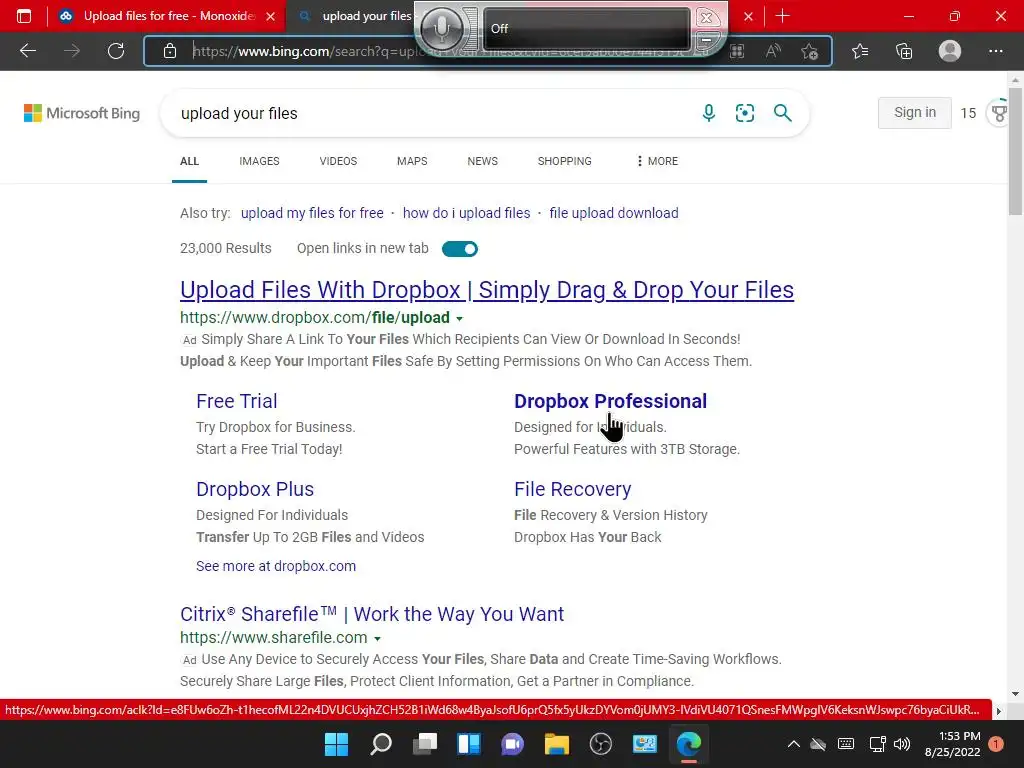
Task: Try suggestion upload my files for free
Action: 312,213
